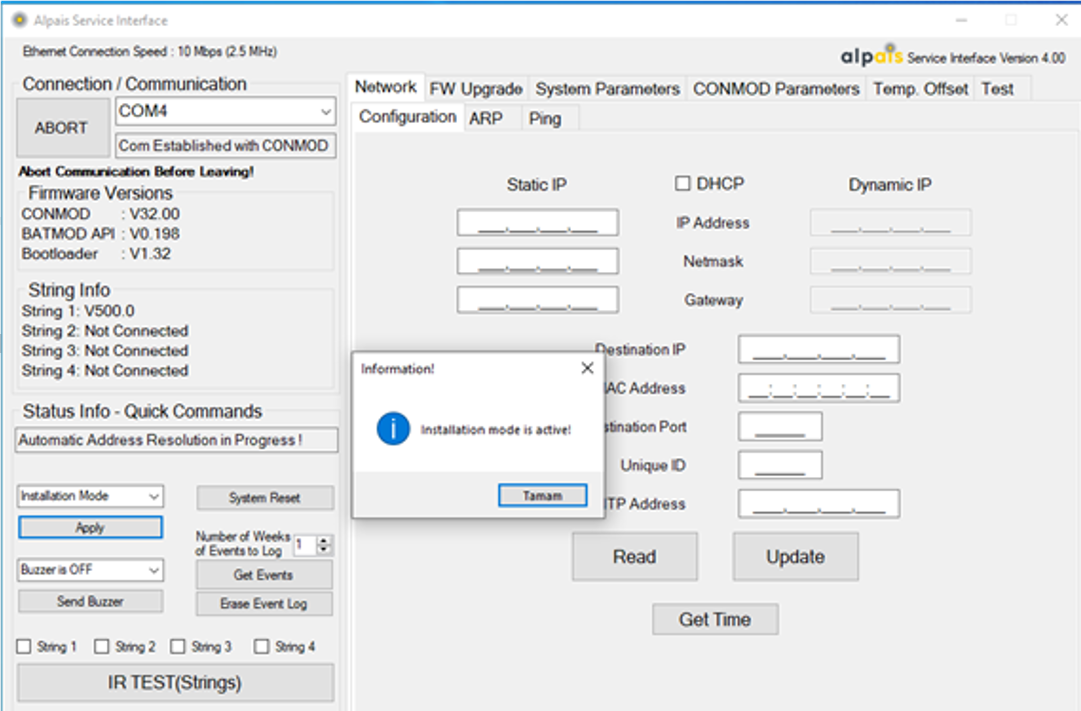The image size is (1081, 711).
Task: Click the Destination Port field
Action: [780, 427]
